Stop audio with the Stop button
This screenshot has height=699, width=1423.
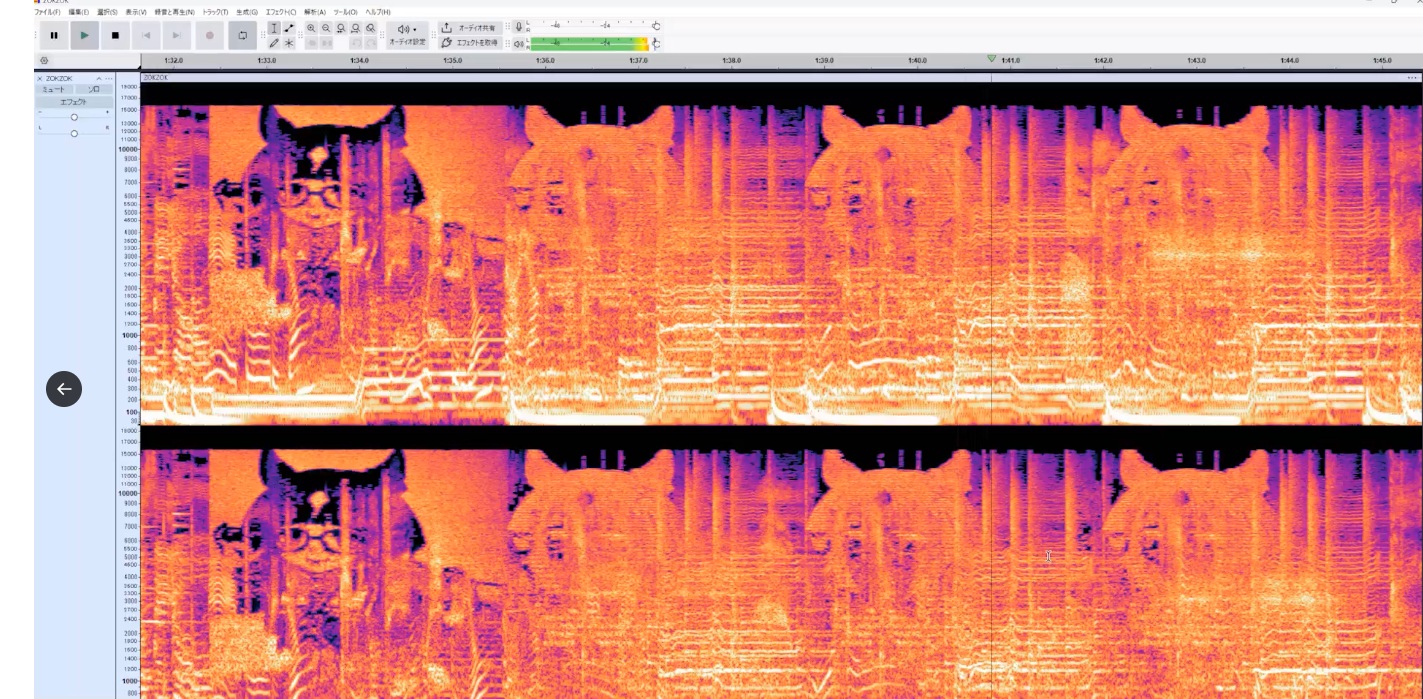click(x=115, y=36)
